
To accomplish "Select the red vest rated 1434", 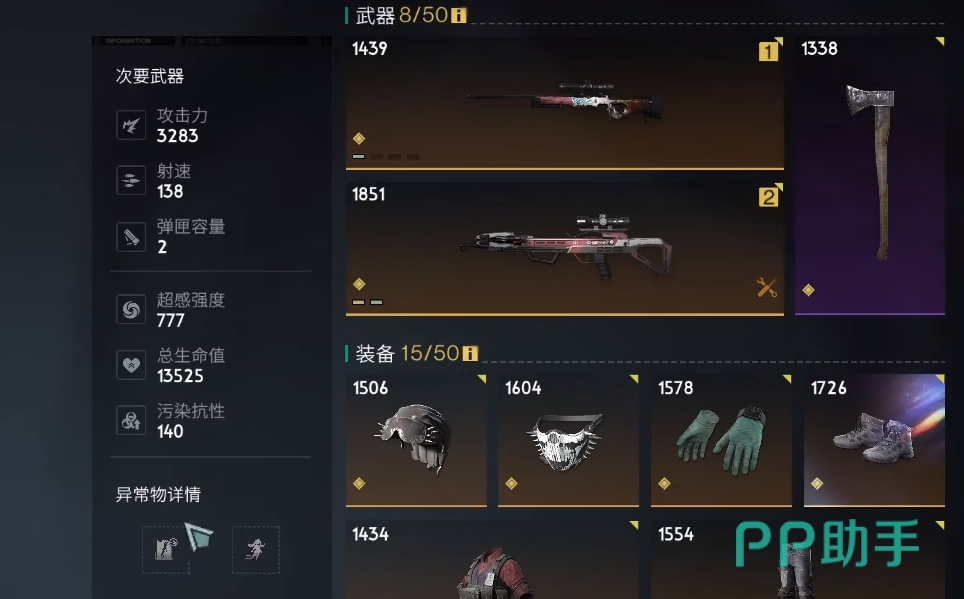I will tap(492, 560).
